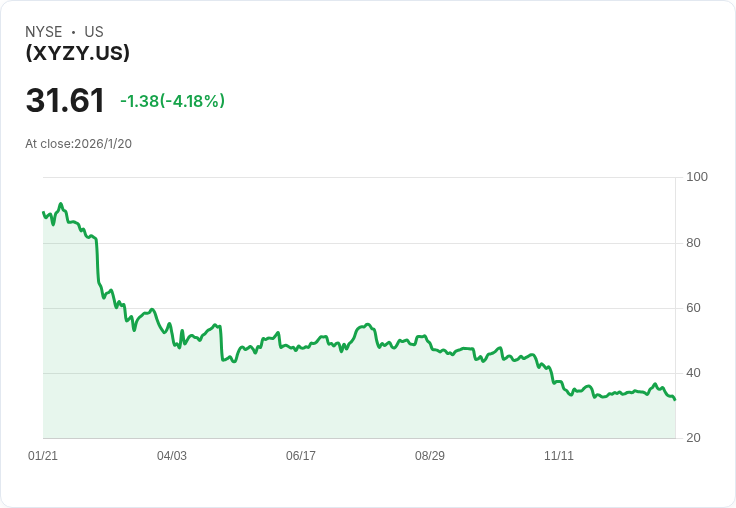This screenshot has width=736, height=508.
Task: Select the 04/03 x-axis date
Action: [x=172, y=455]
